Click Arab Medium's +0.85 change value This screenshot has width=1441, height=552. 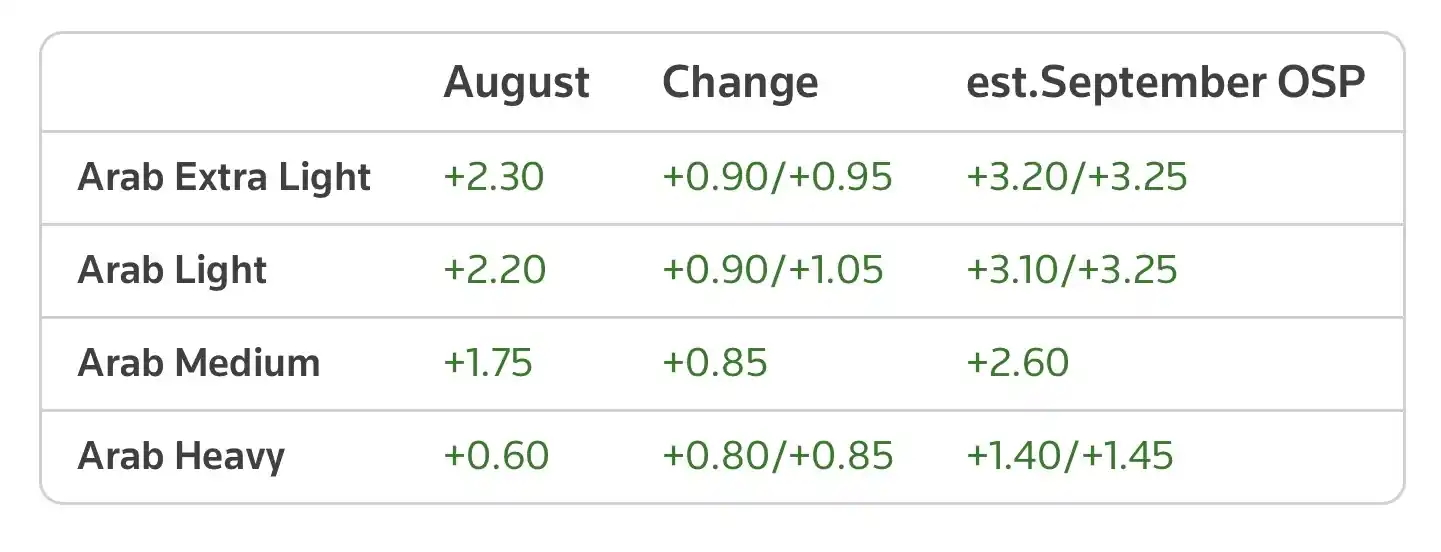click(x=715, y=363)
